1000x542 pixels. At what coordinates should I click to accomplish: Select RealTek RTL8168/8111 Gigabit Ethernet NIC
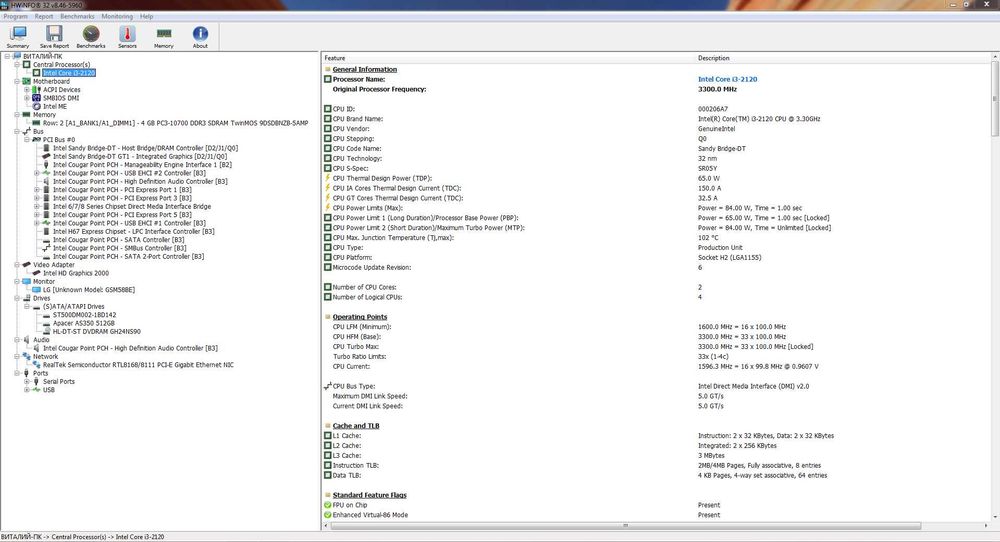[x=138, y=365]
